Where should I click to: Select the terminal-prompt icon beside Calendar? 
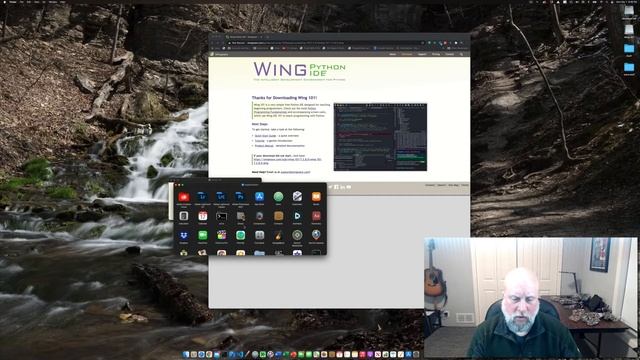click(221, 216)
